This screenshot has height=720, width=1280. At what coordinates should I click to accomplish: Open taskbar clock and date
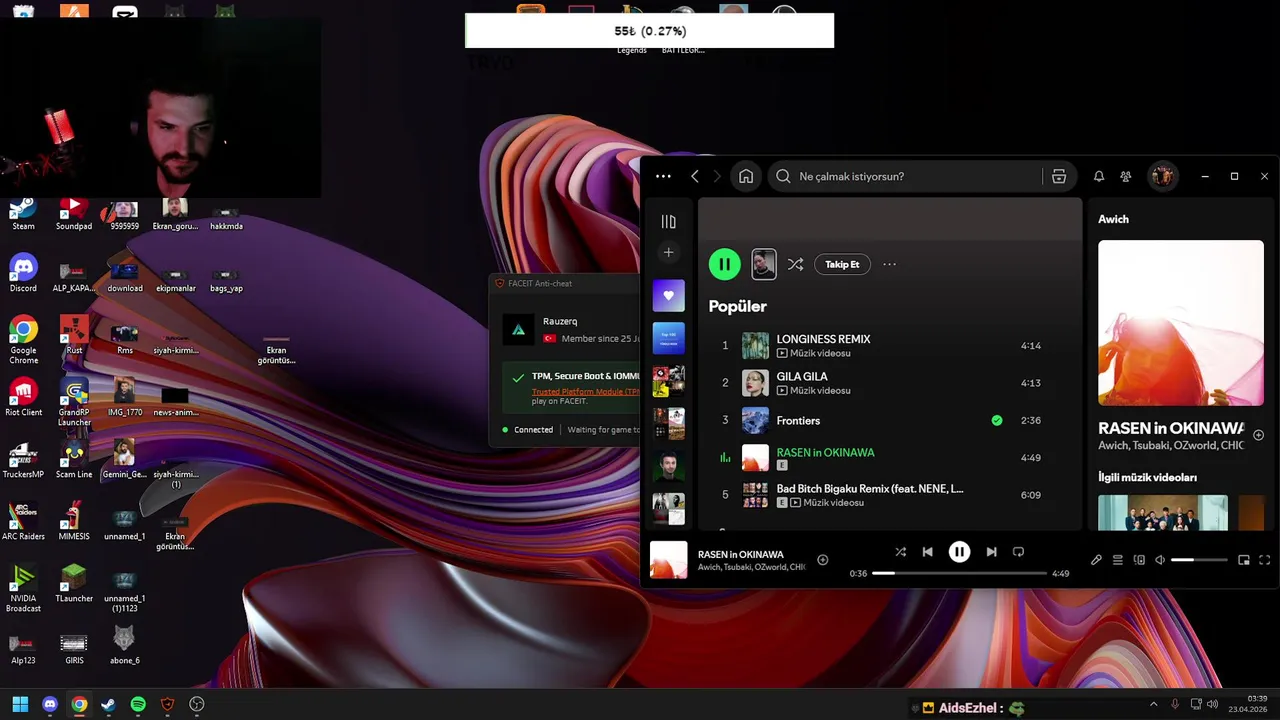1249,704
